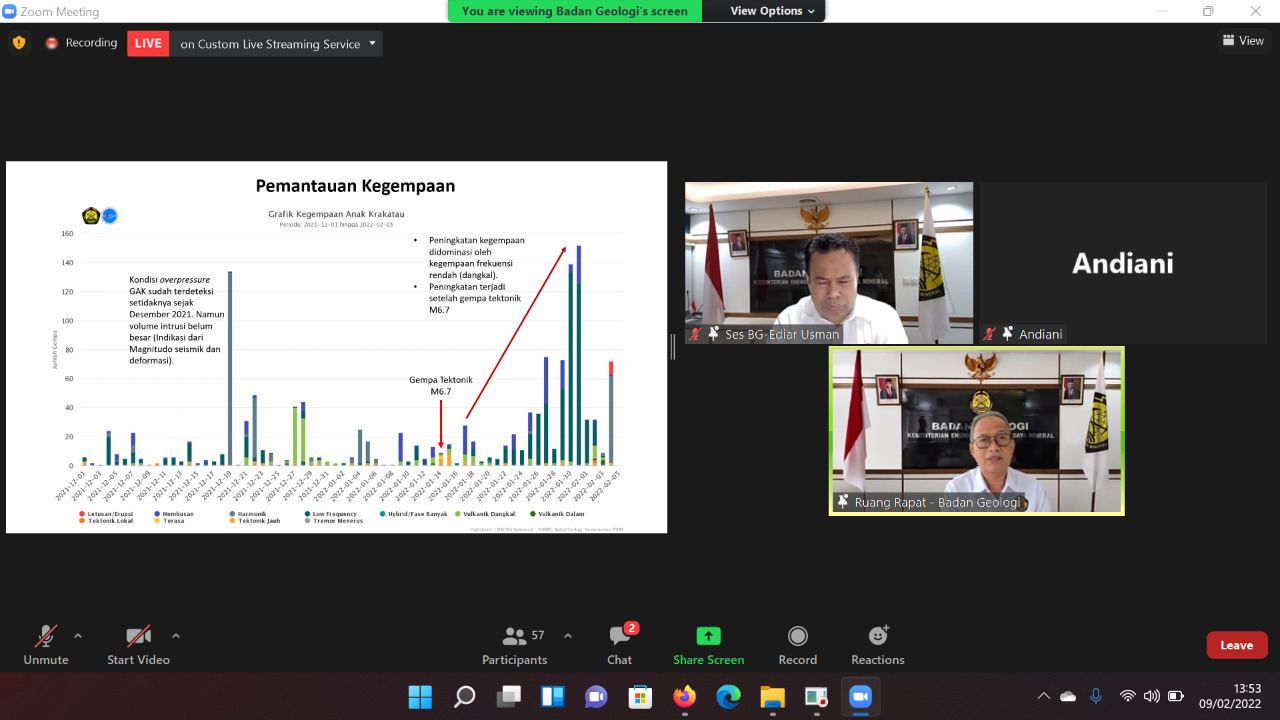Open the Reactions menu

tap(877, 645)
